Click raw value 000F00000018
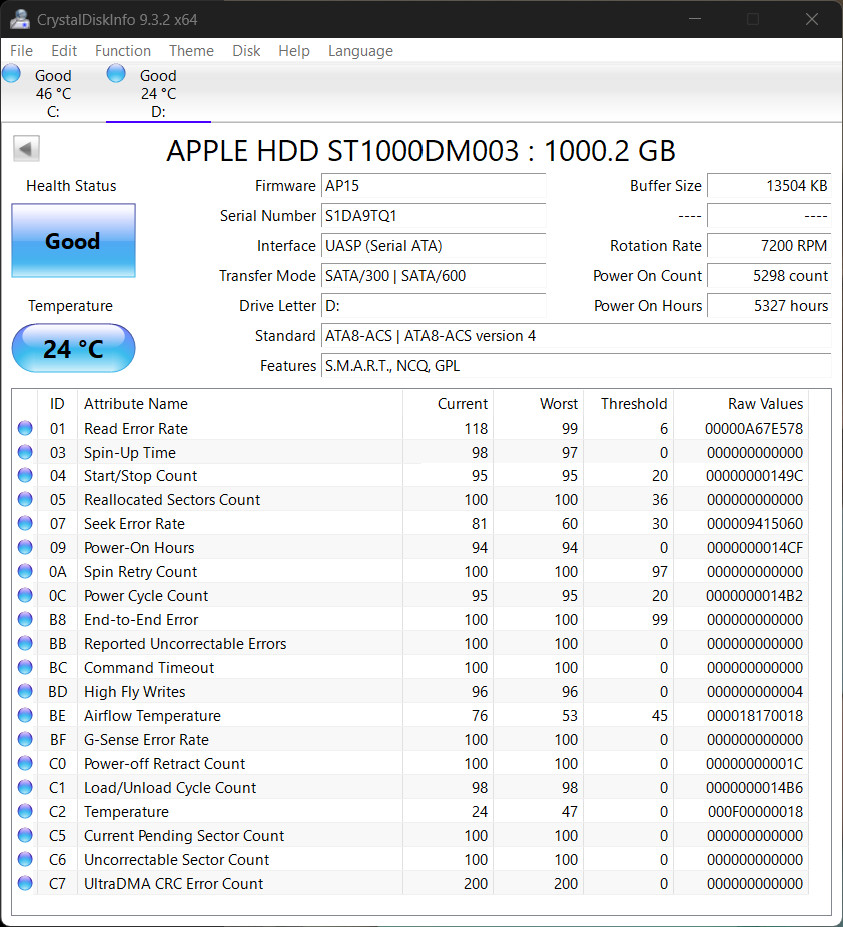The height and width of the screenshot is (927, 843). (756, 812)
